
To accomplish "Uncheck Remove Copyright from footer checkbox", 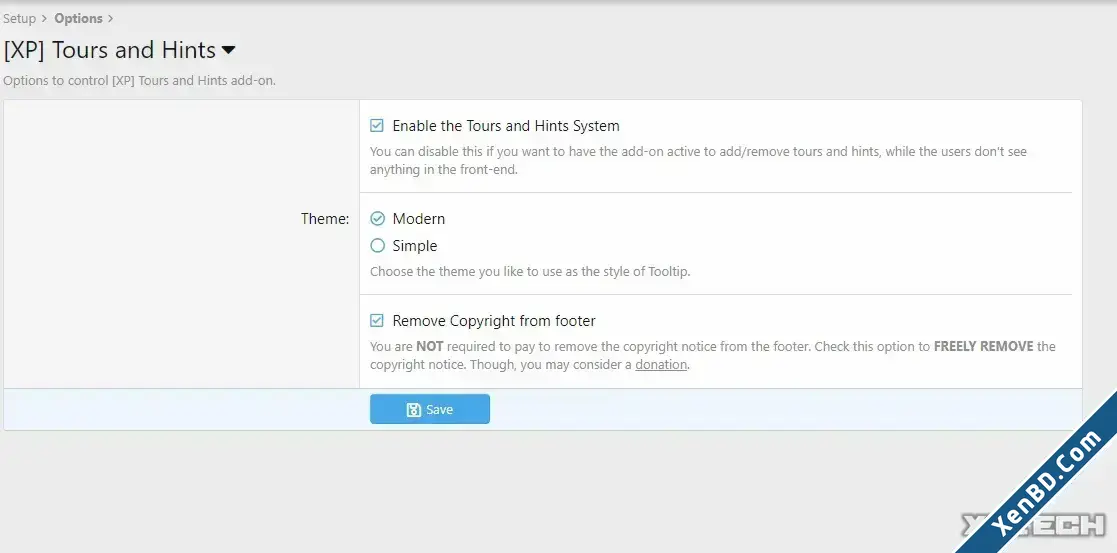I will coord(377,321).
